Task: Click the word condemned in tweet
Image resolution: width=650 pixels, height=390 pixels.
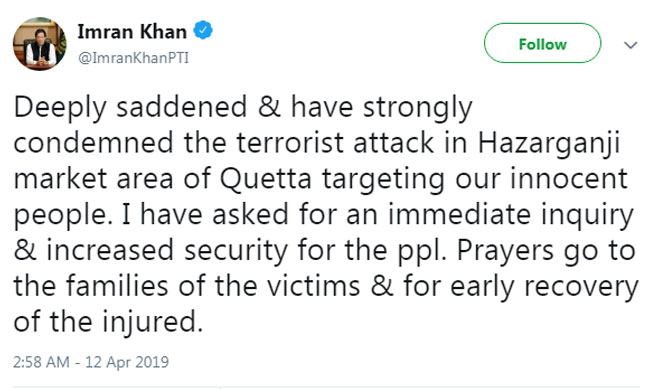Action: 93,143
